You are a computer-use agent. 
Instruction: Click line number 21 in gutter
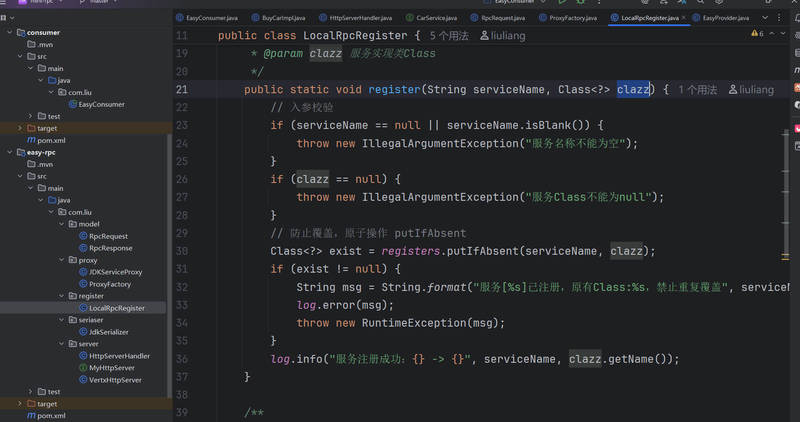[182, 89]
